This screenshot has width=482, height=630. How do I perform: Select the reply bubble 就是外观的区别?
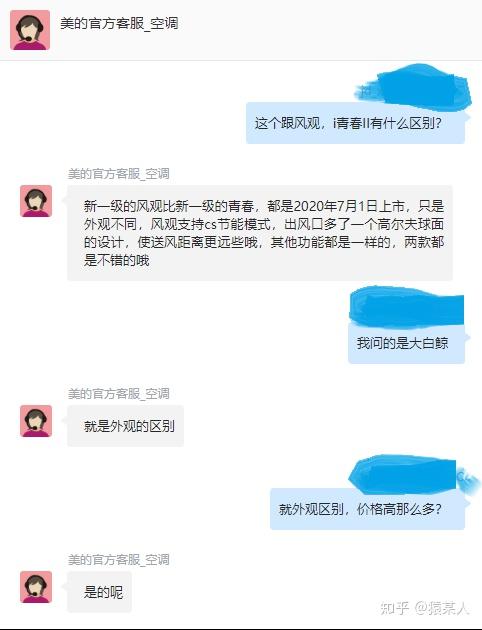pos(125,426)
